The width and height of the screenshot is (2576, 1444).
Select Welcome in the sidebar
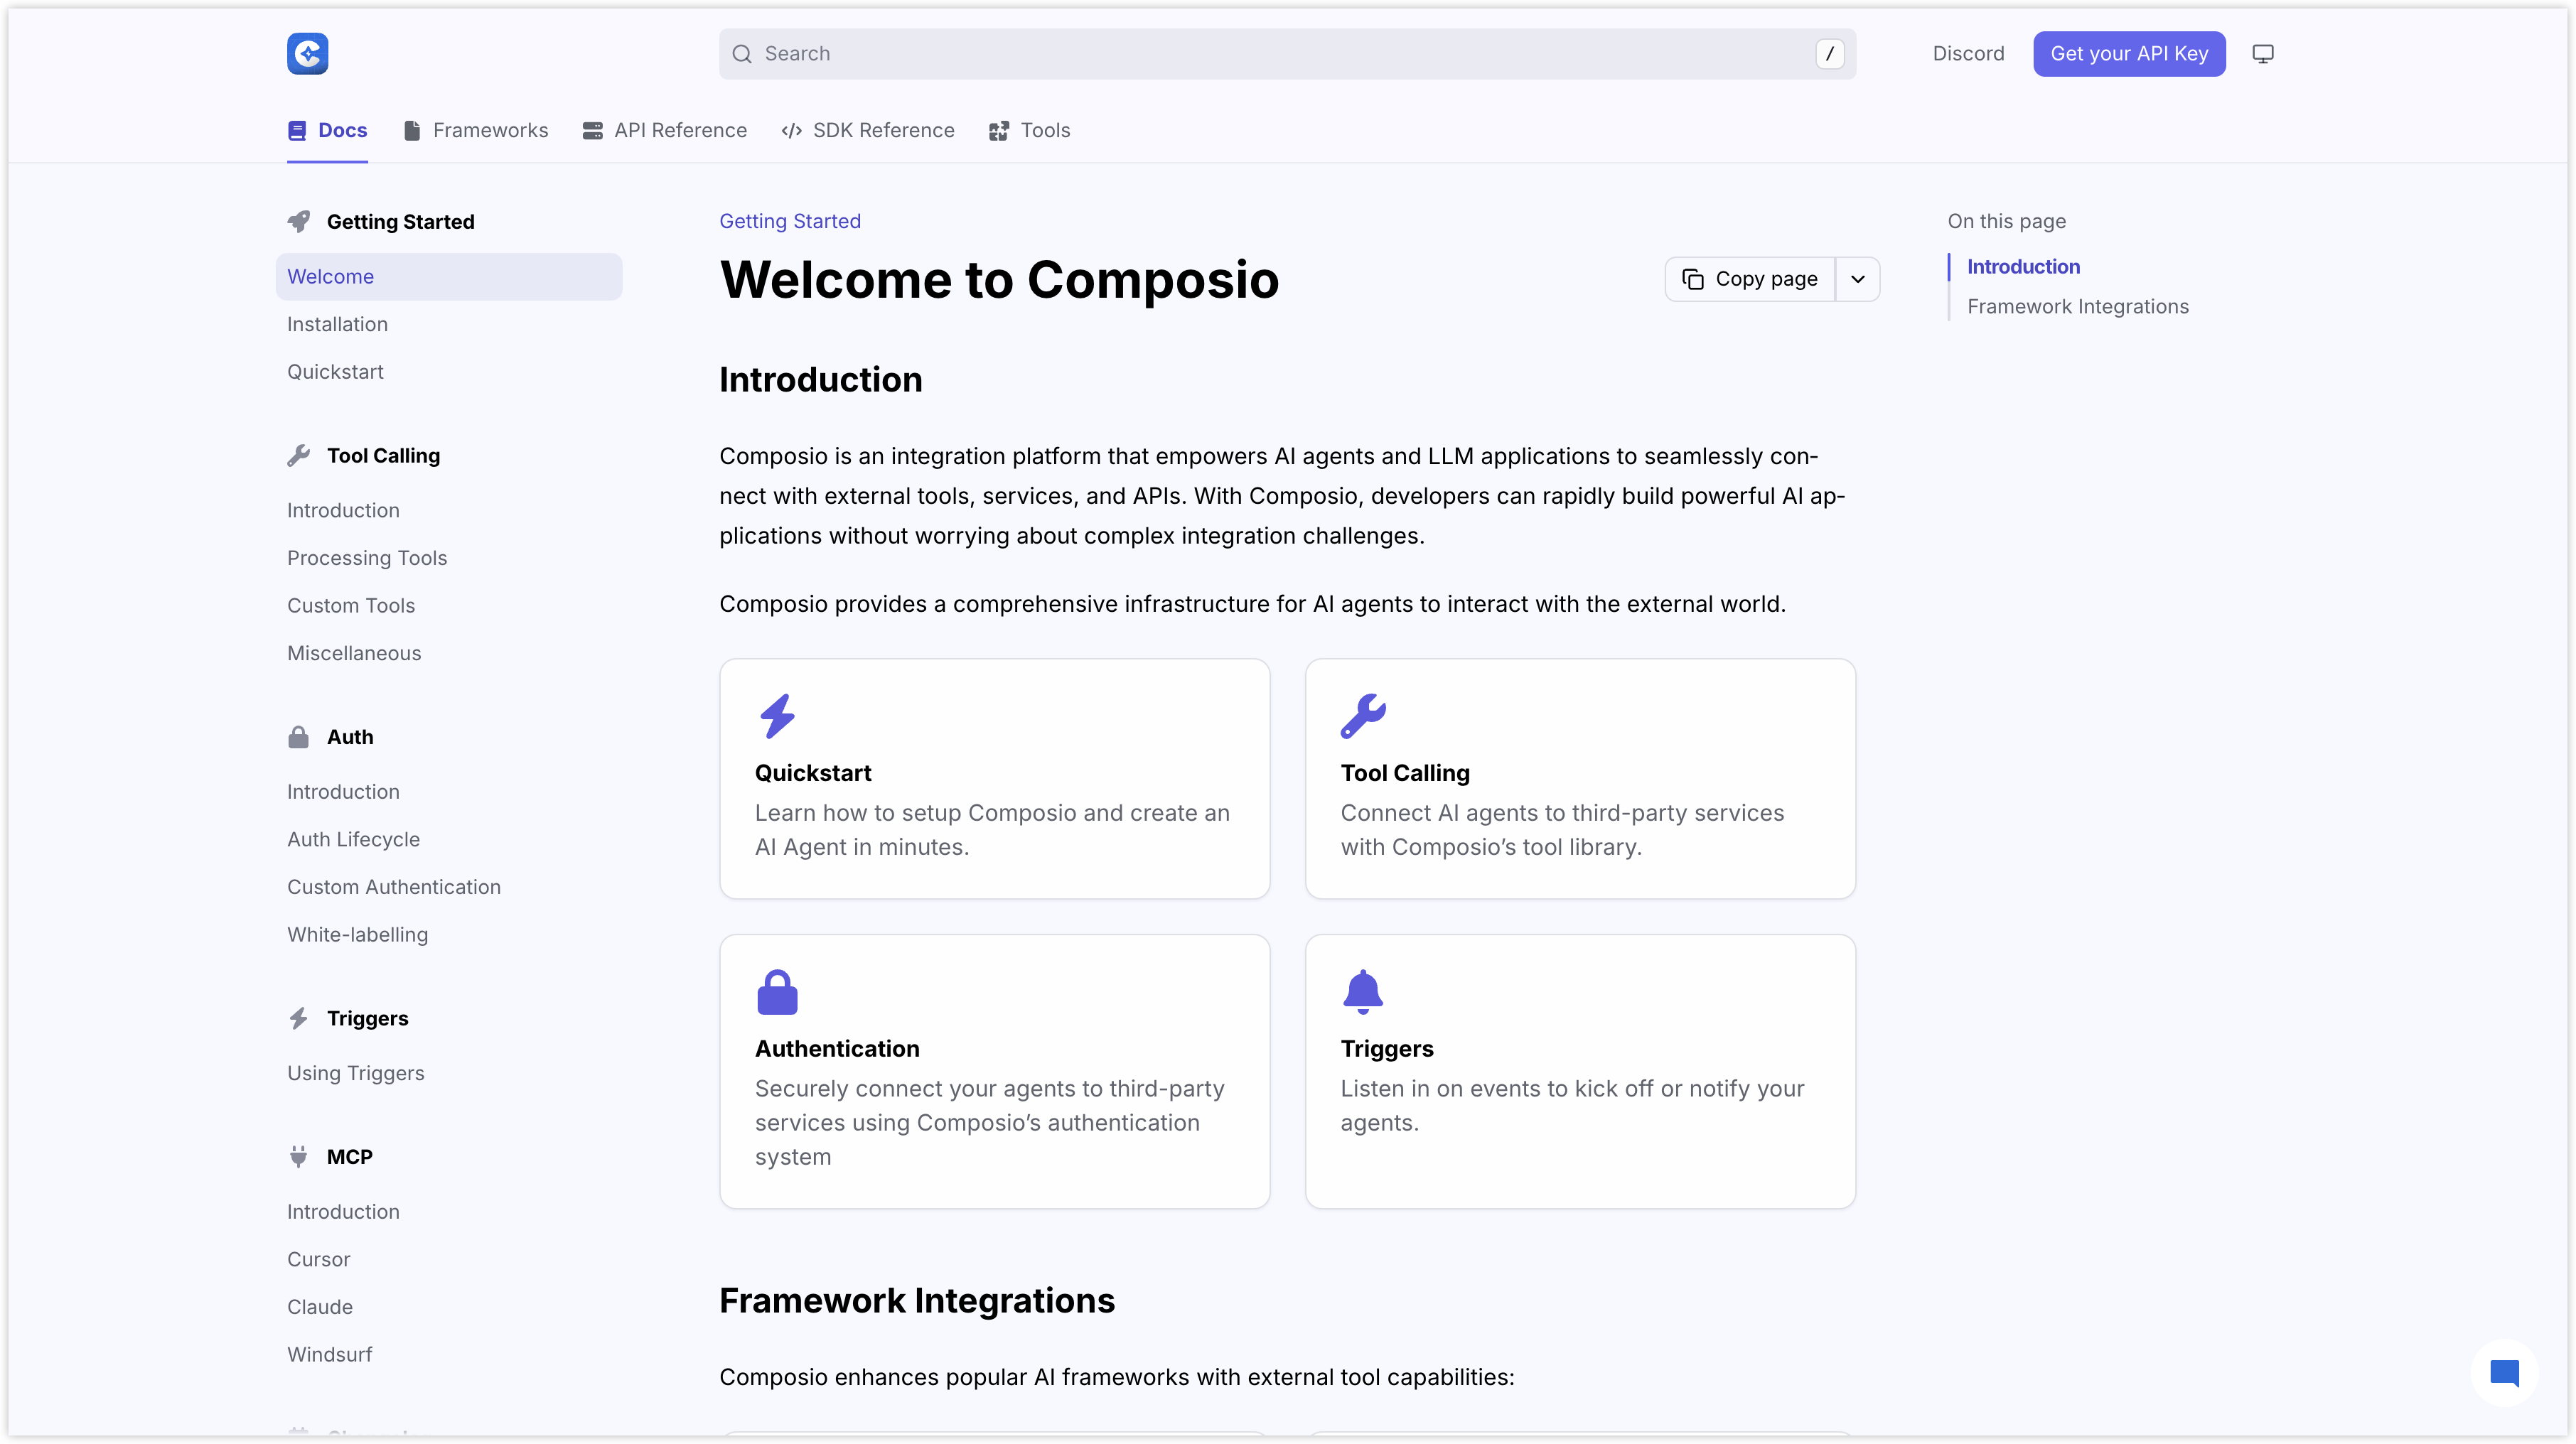pos(449,277)
